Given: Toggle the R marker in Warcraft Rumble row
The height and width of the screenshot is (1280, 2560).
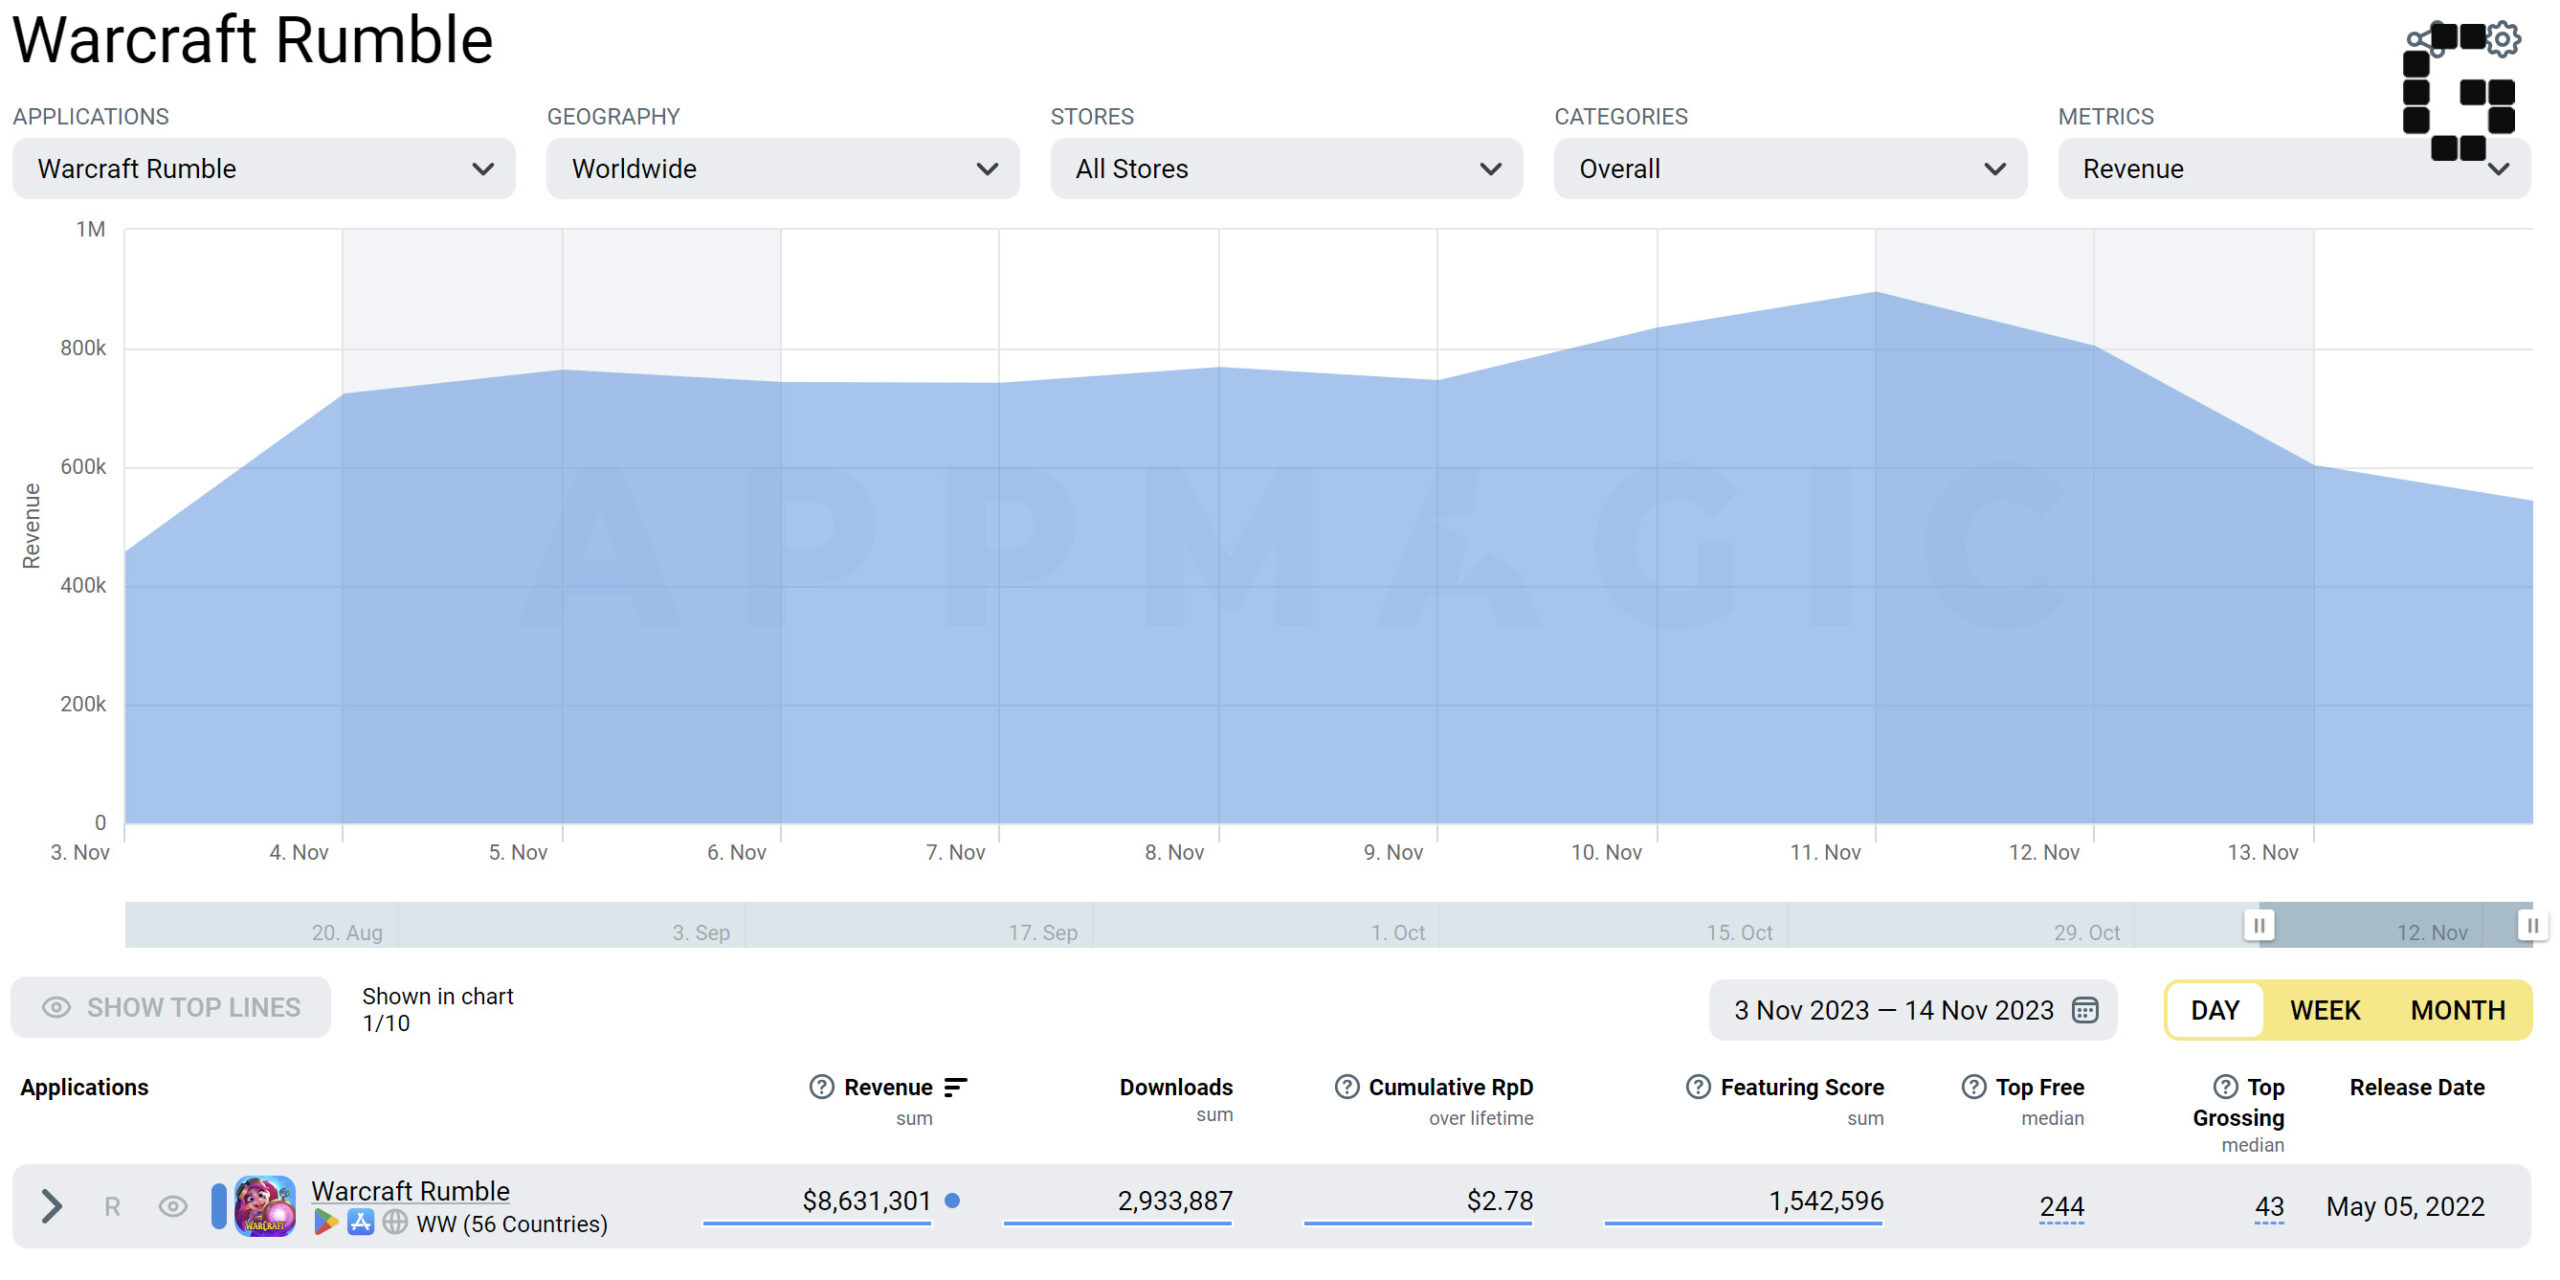Looking at the screenshot, I should tap(112, 1207).
